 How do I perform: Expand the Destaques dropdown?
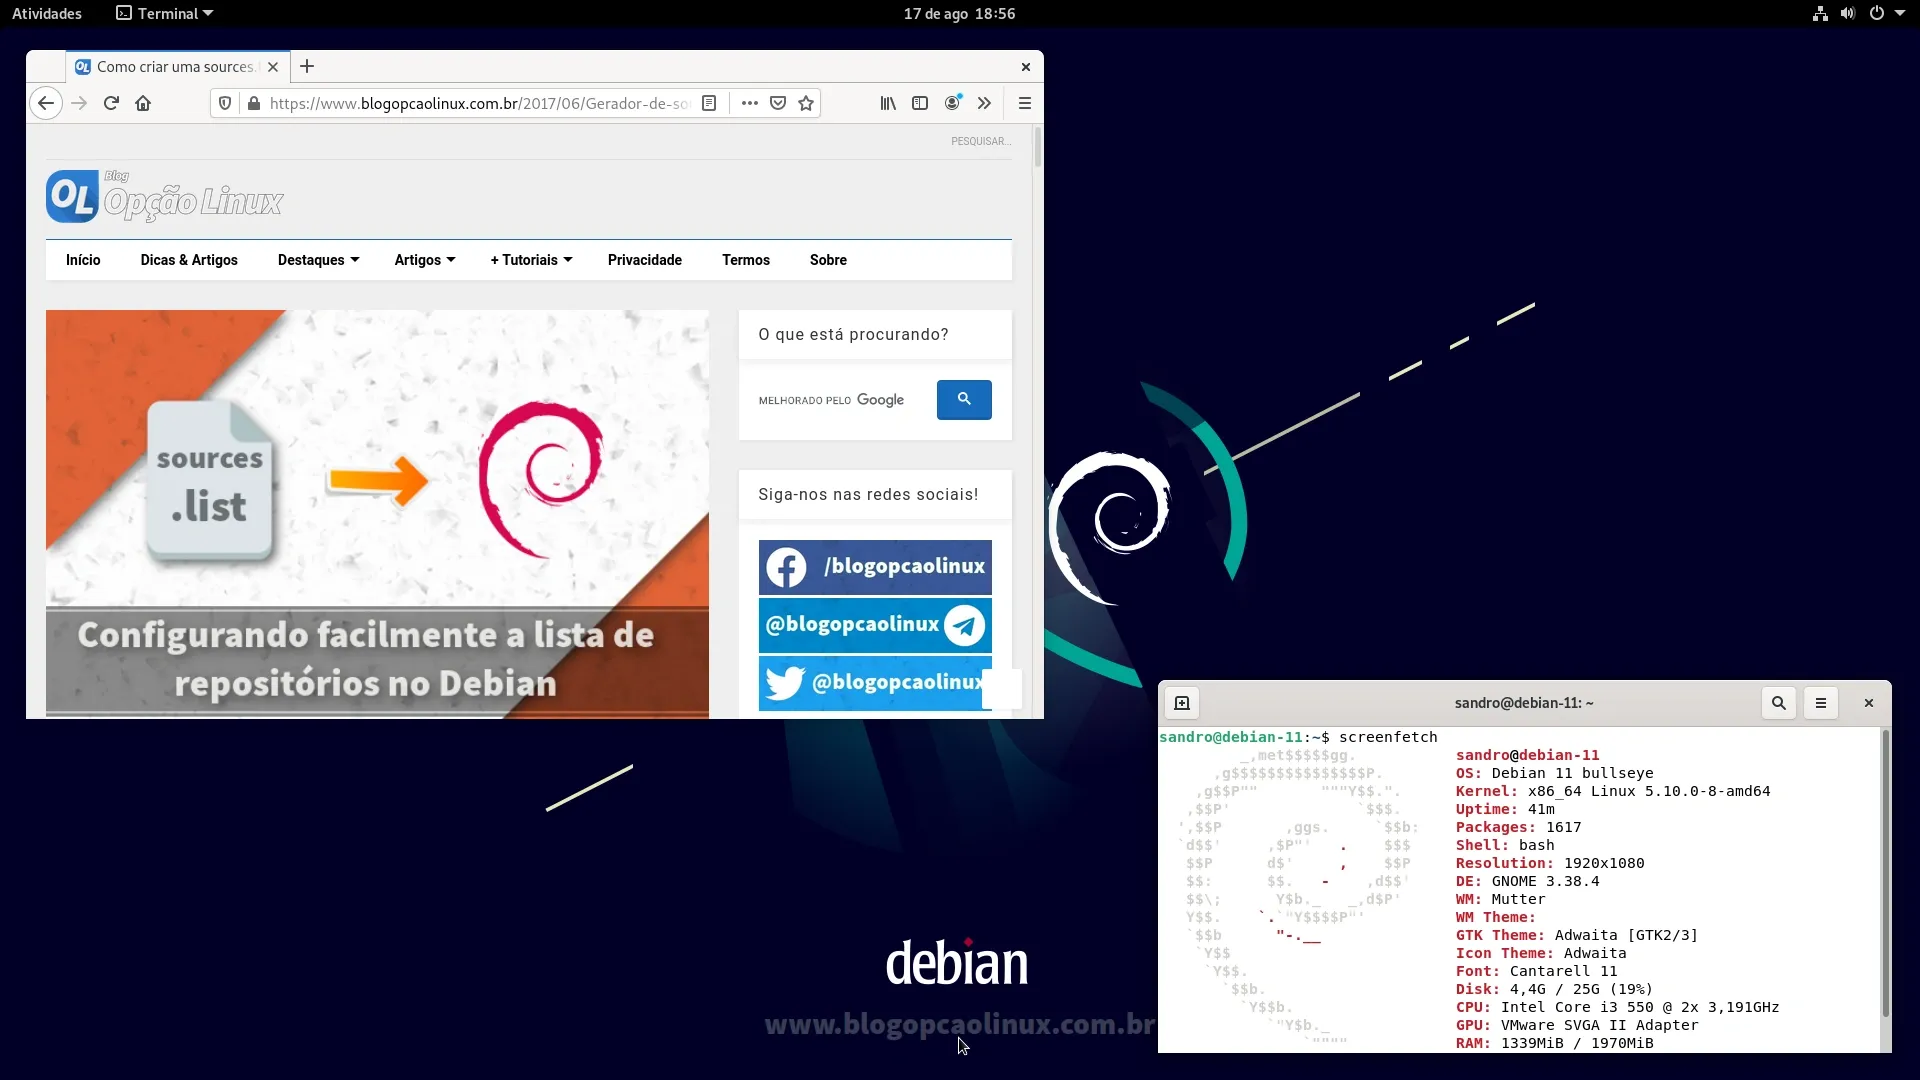pos(318,260)
